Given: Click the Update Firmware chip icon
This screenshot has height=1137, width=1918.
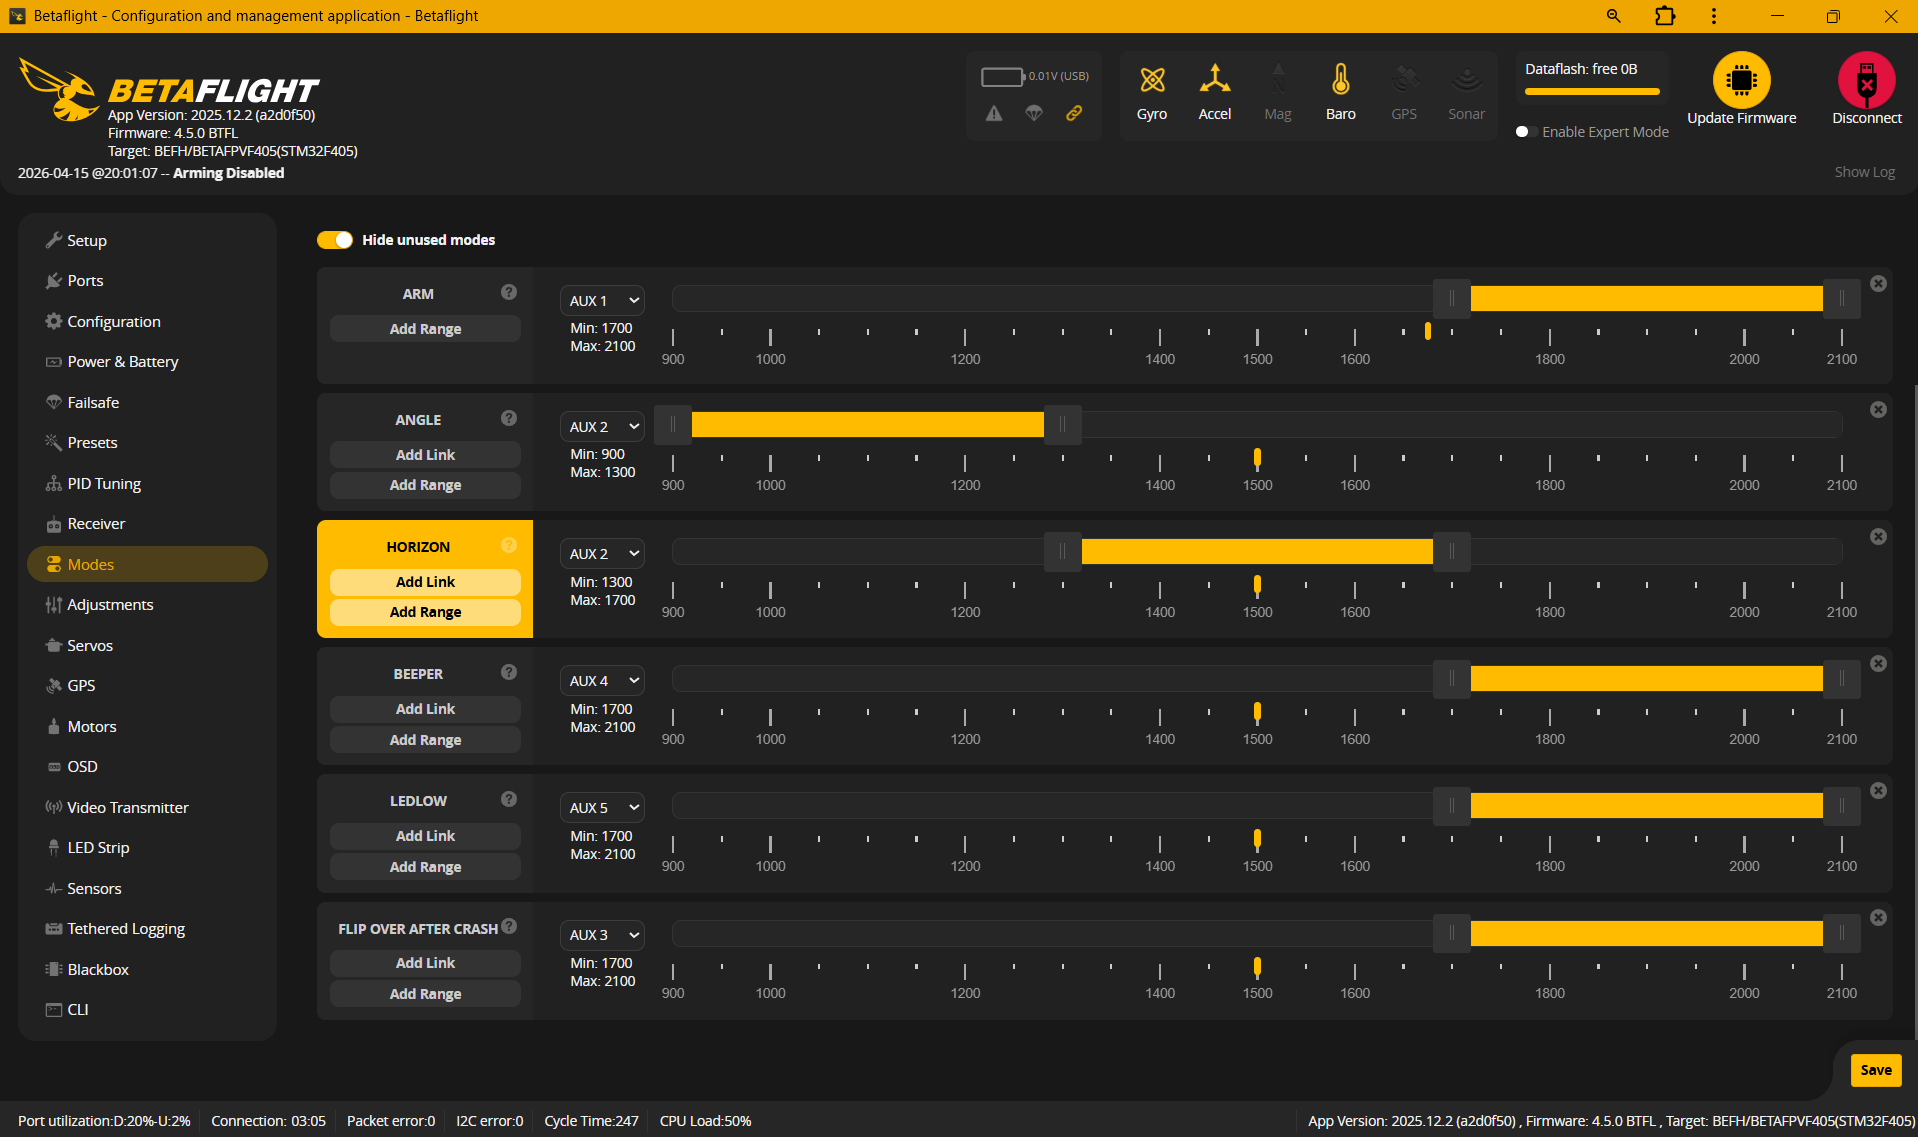Looking at the screenshot, I should coord(1741,80).
